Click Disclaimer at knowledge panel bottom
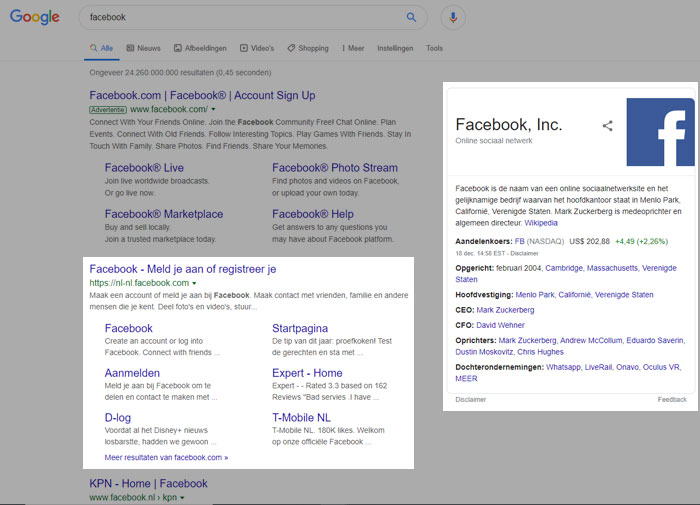 pos(471,400)
